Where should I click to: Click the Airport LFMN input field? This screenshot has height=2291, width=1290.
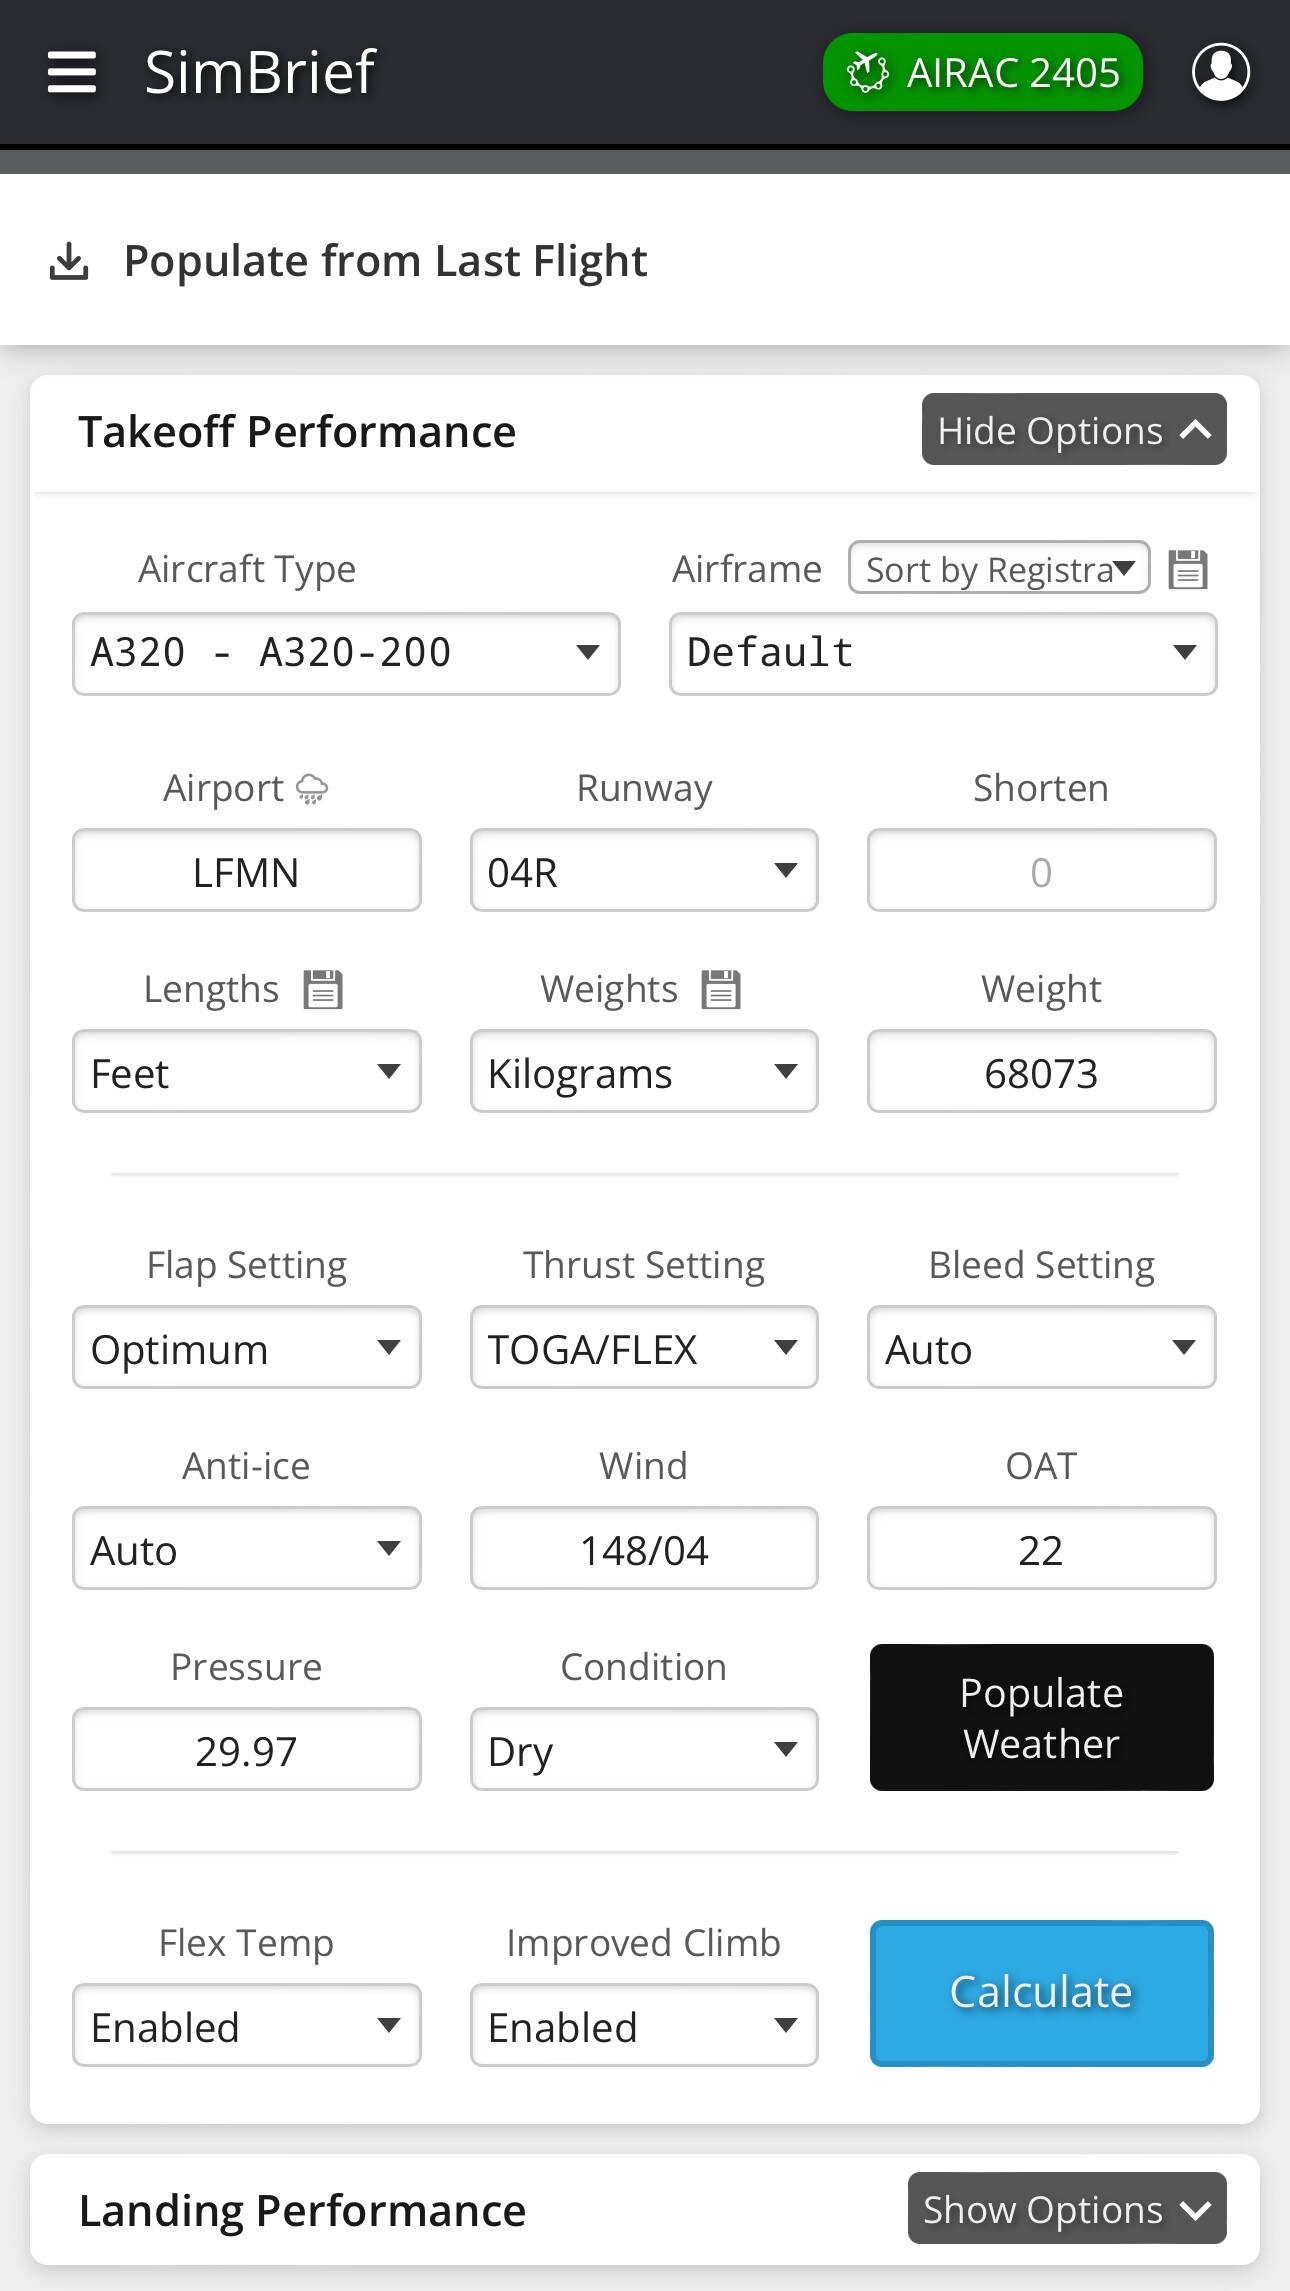point(246,871)
